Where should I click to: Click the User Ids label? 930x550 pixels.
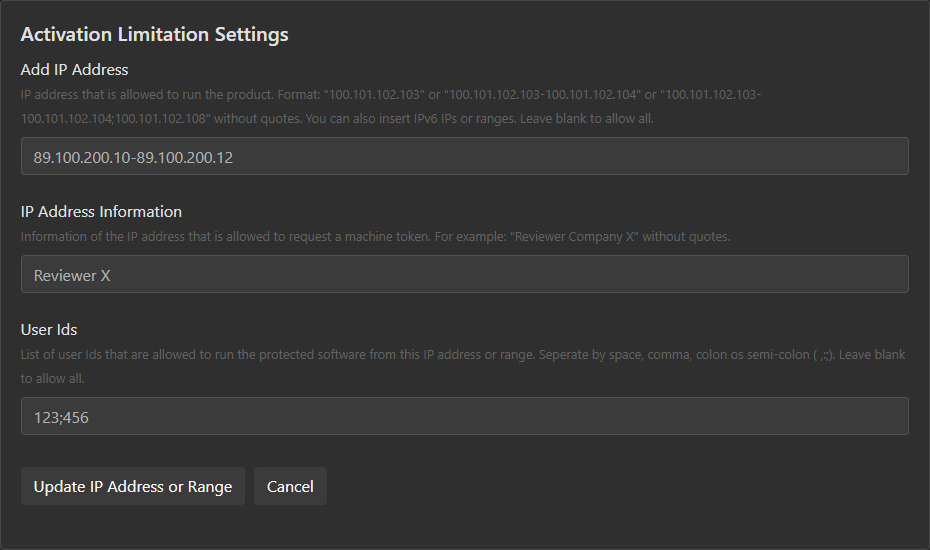click(x=49, y=329)
